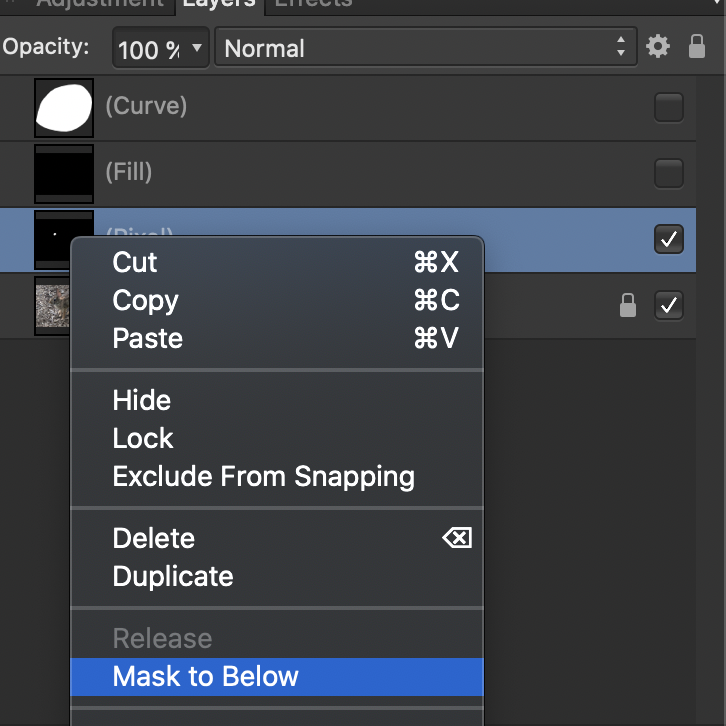Select Hide in the context menu

[142, 400]
